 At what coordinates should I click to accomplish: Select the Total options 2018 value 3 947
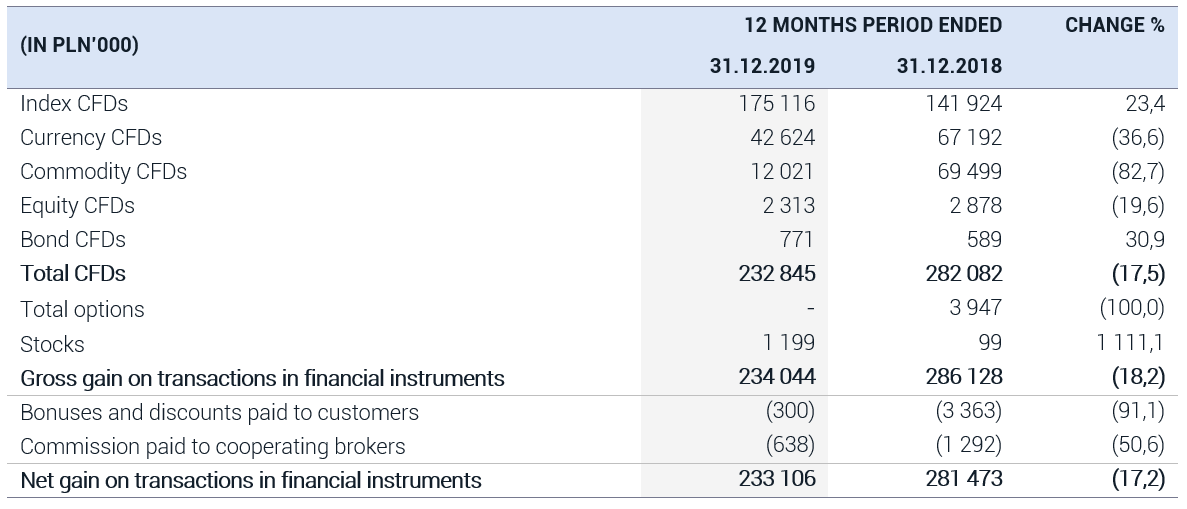(976, 308)
